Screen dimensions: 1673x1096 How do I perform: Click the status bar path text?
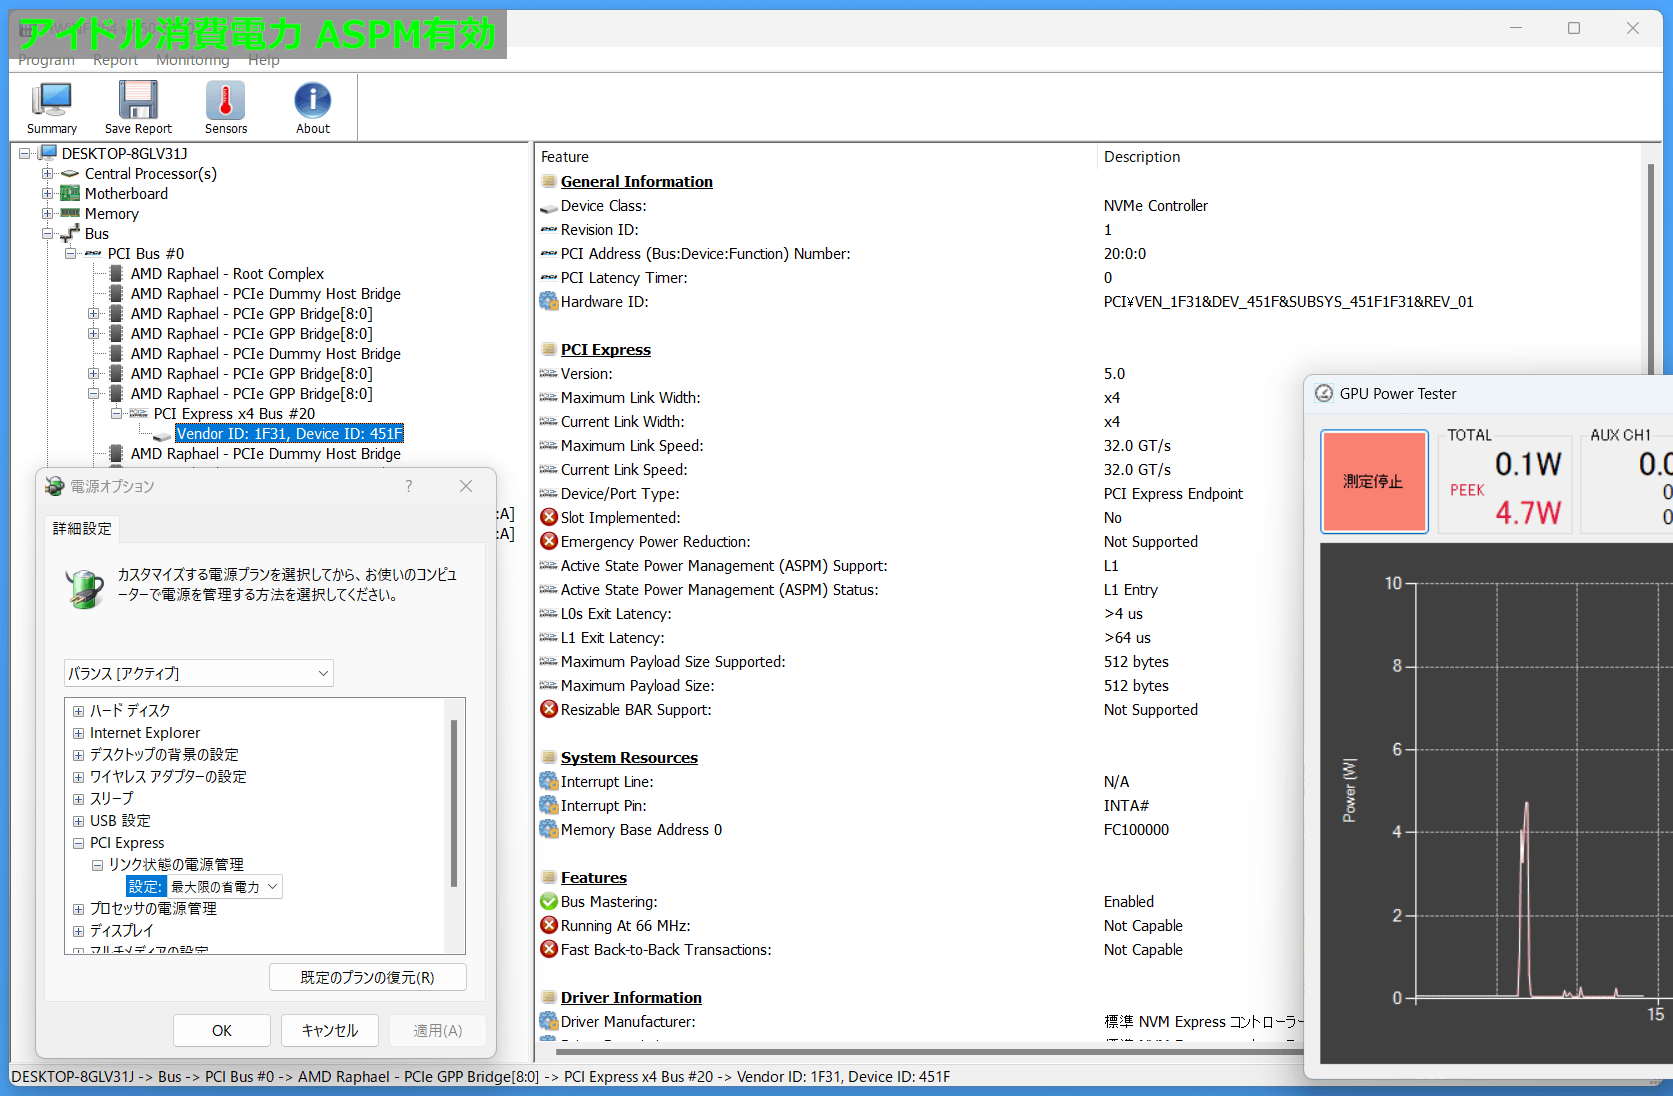pos(481,1077)
